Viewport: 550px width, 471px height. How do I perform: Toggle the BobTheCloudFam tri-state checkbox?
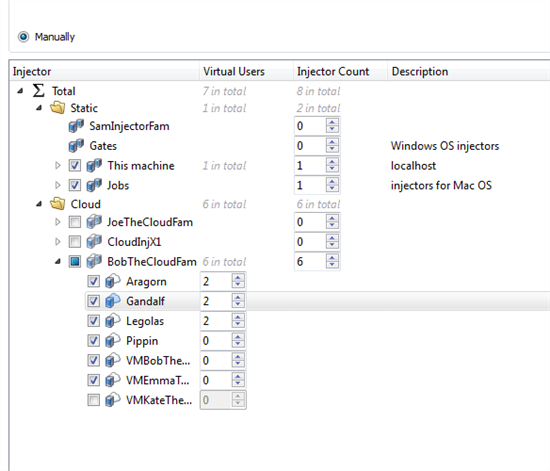(x=75, y=262)
